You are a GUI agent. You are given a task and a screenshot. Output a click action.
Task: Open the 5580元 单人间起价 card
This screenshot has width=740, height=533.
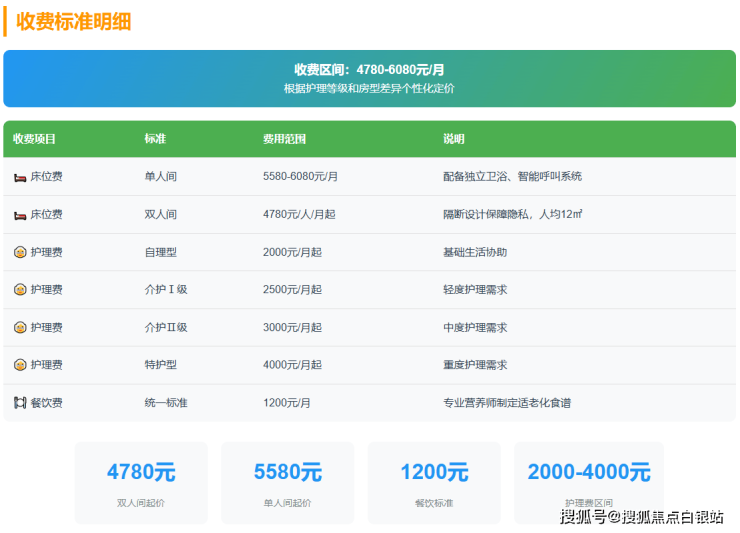[288, 482]
